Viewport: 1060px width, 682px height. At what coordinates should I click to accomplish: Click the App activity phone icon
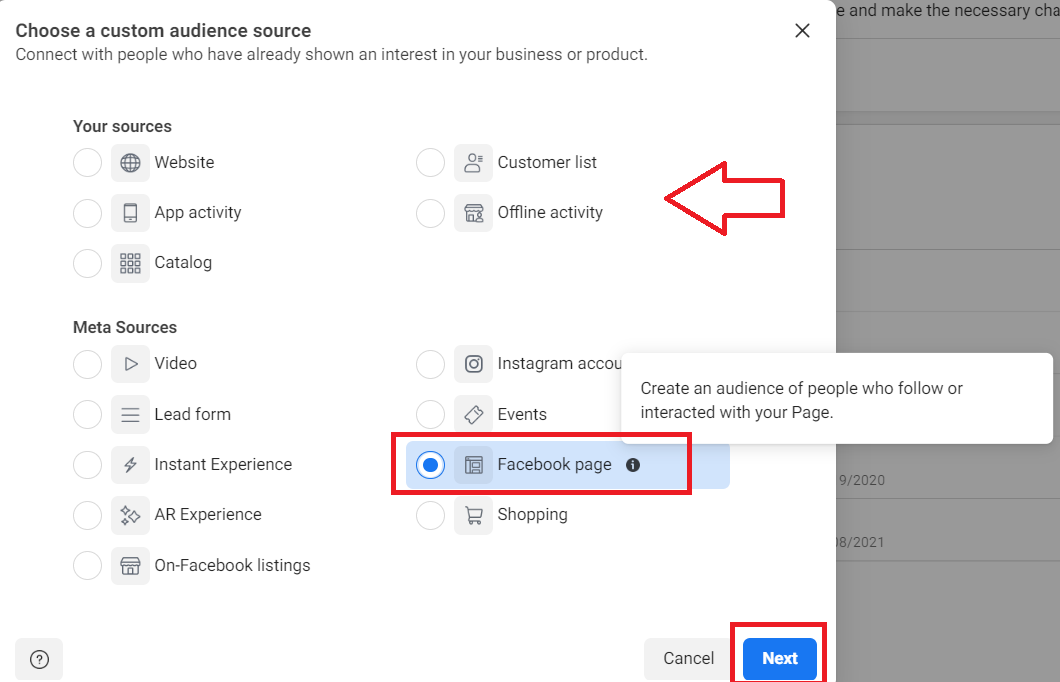(130, 213)
